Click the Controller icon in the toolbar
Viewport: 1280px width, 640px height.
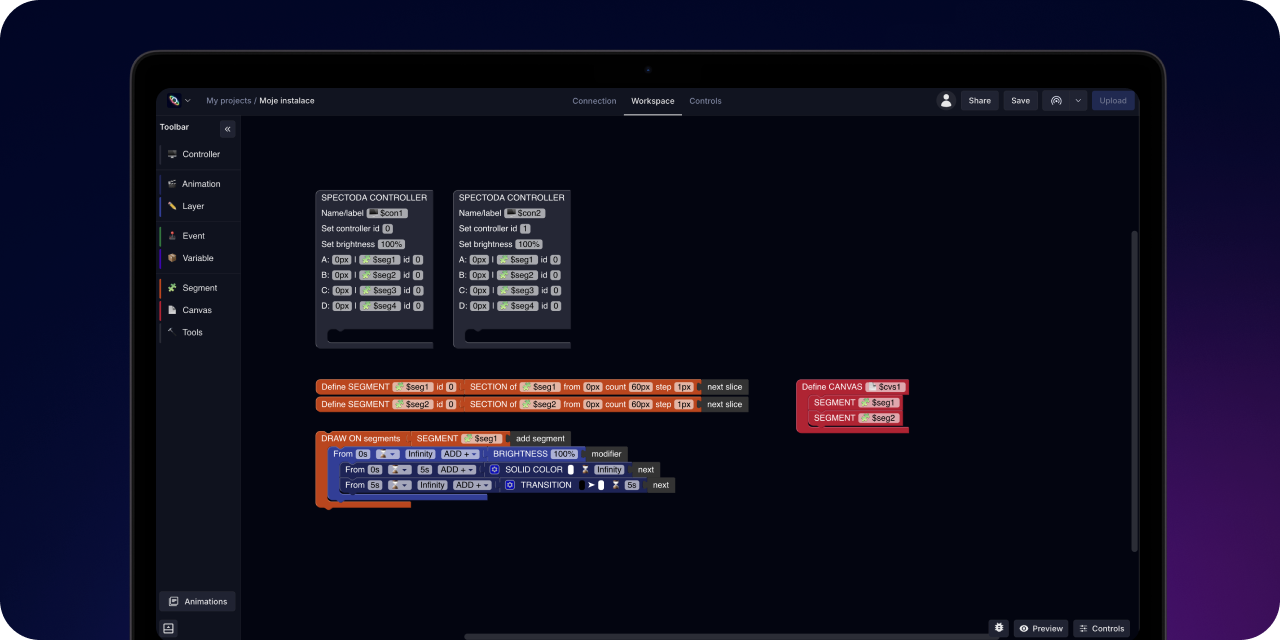point(172,154)
